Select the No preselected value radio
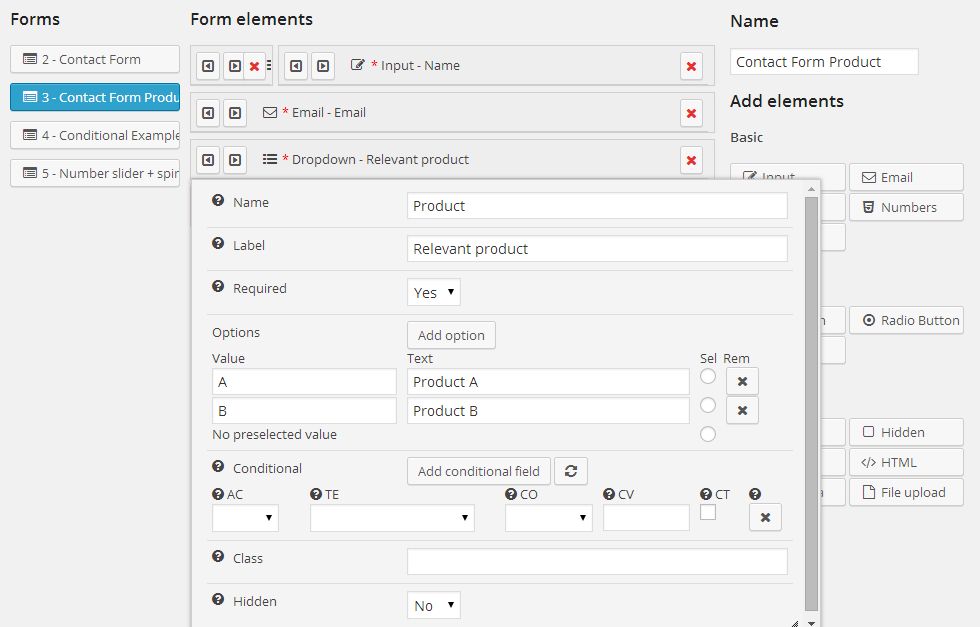This screenshot has width=980, height=627. click(708, 434)
